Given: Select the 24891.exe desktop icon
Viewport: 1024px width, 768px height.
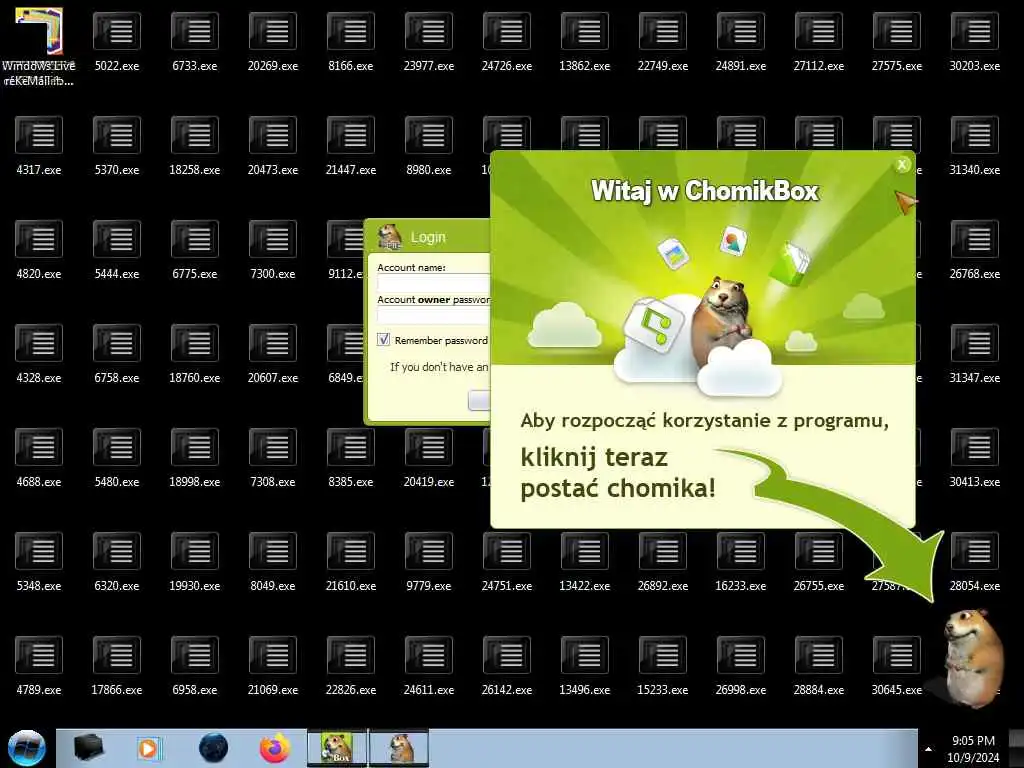Looking at the screenshot, I should click(741, 42).
